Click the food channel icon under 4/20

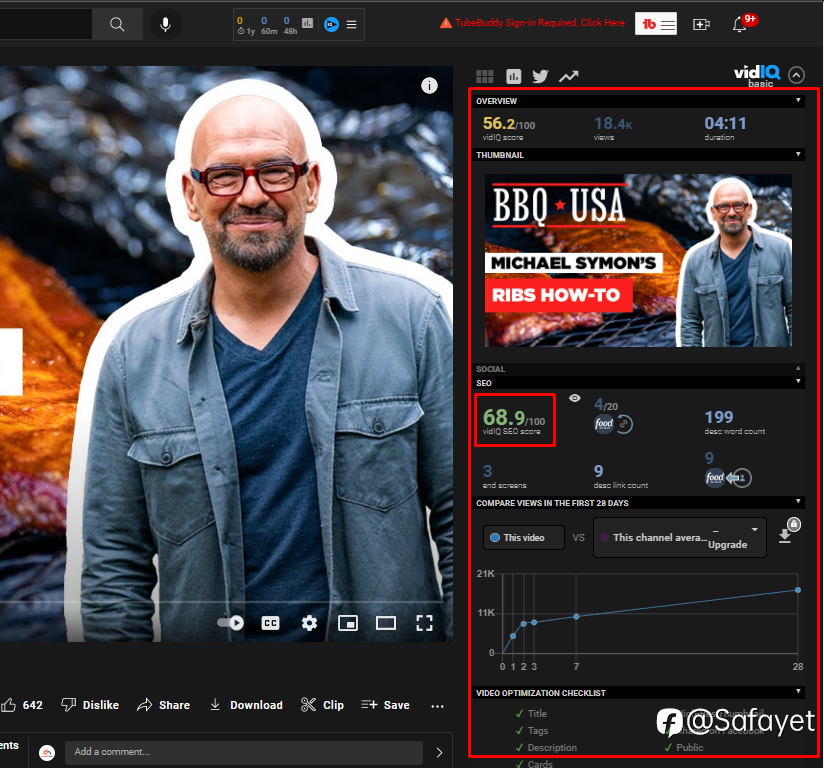604,423
